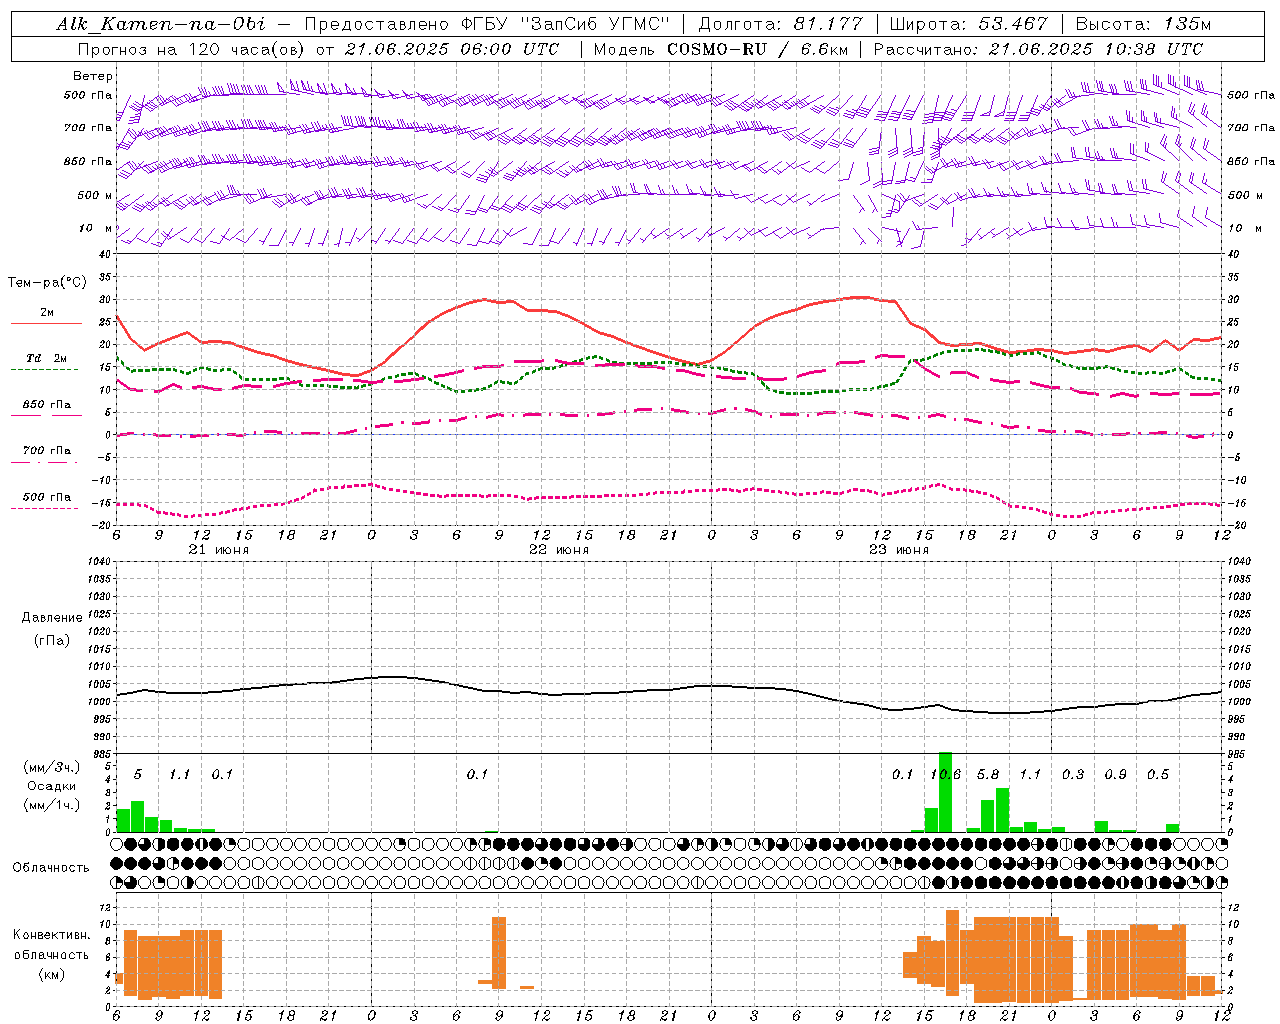Click the Давление pressure panel label

click(x=52, y=618)
